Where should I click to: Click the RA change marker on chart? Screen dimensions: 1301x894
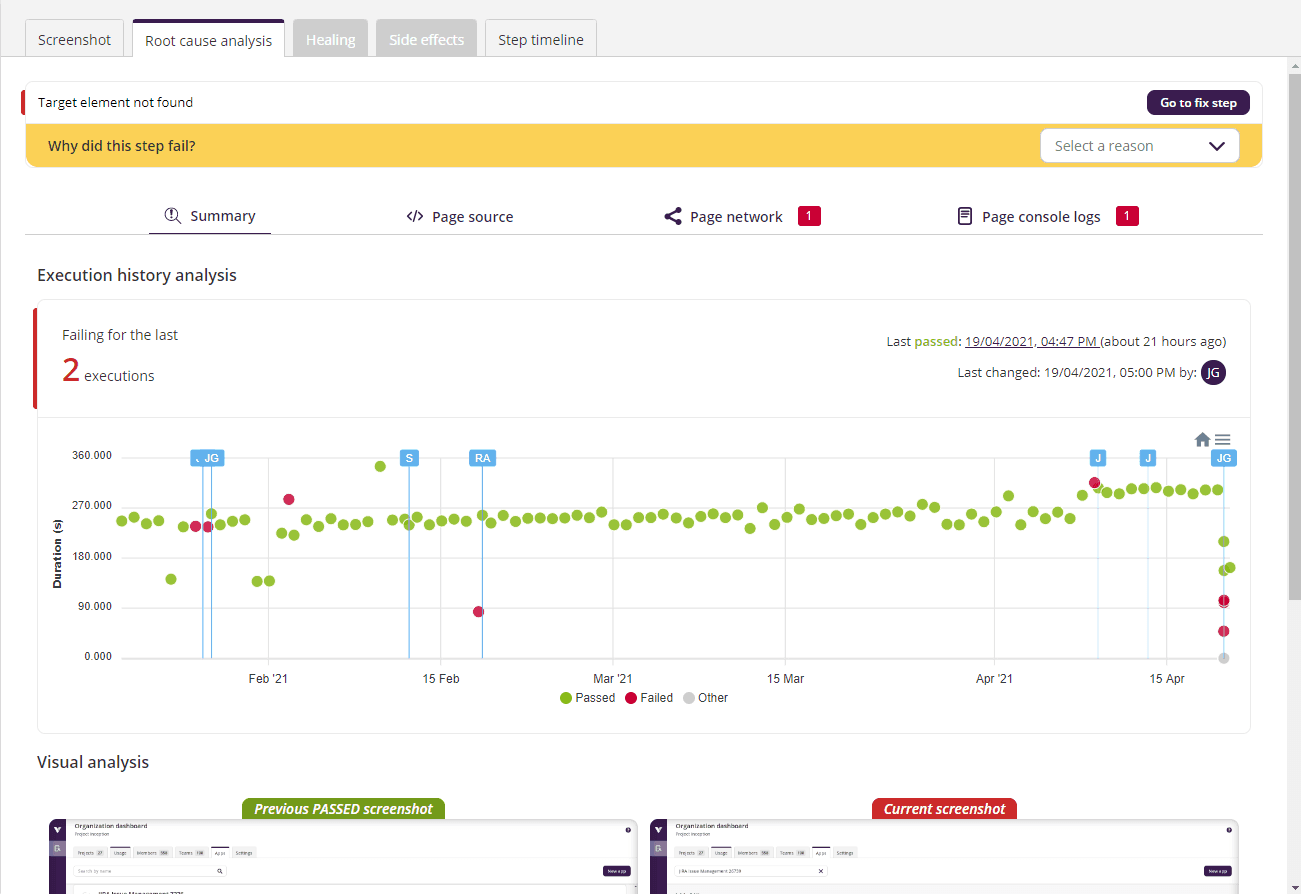483,458
